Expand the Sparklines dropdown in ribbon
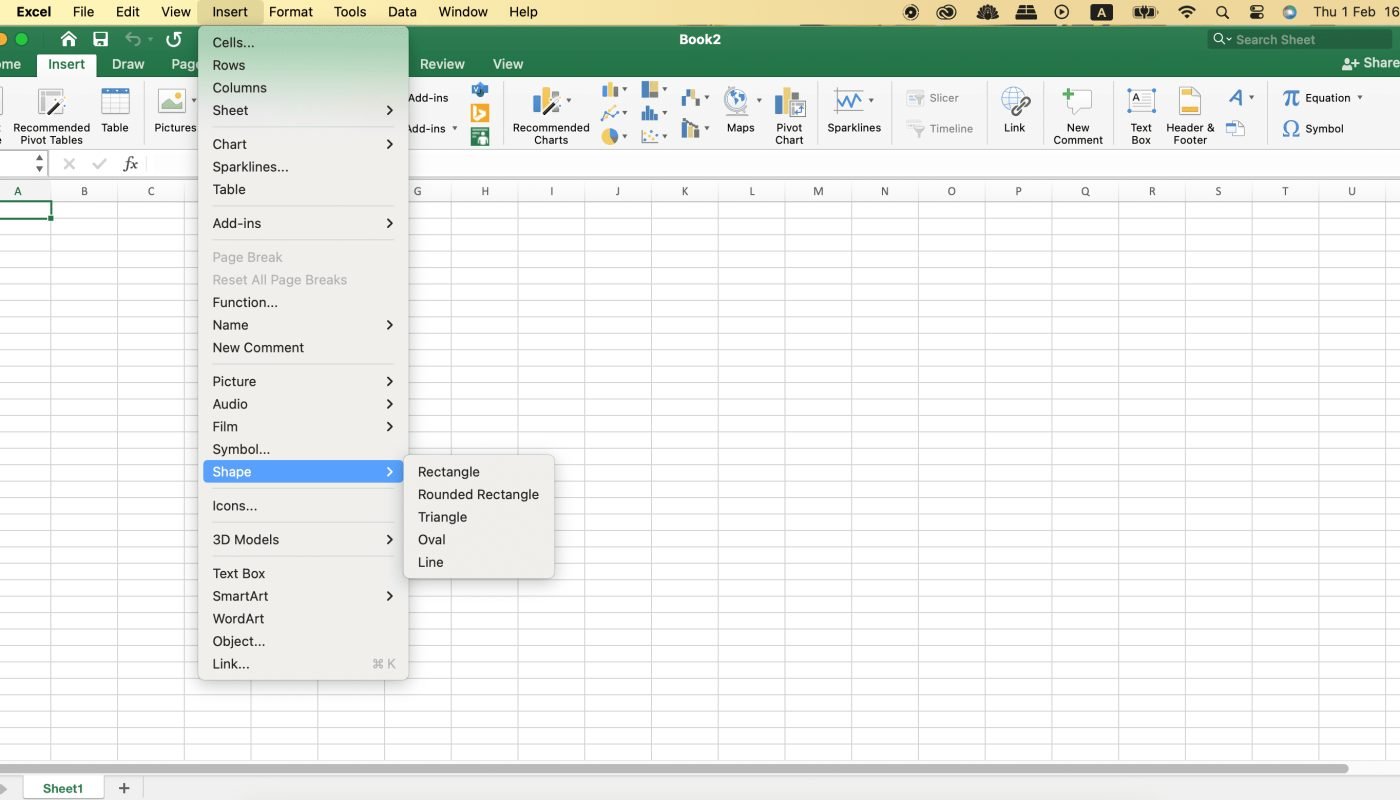1400x800 pixels. coord(871,100)
